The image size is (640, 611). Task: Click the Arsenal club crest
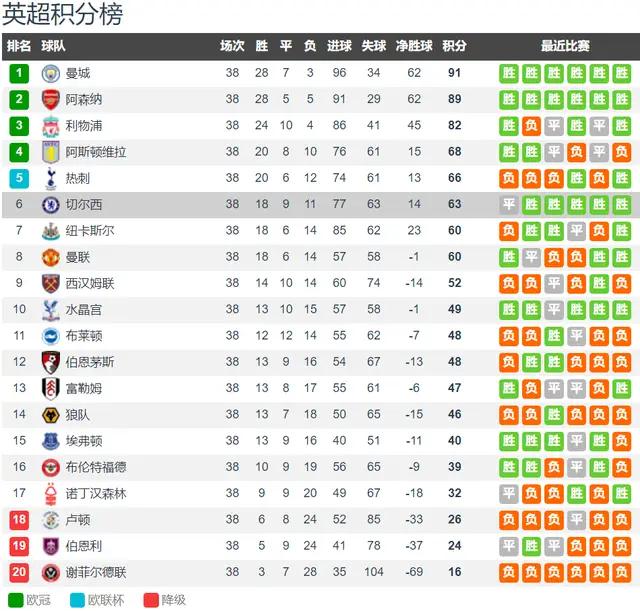51,100
